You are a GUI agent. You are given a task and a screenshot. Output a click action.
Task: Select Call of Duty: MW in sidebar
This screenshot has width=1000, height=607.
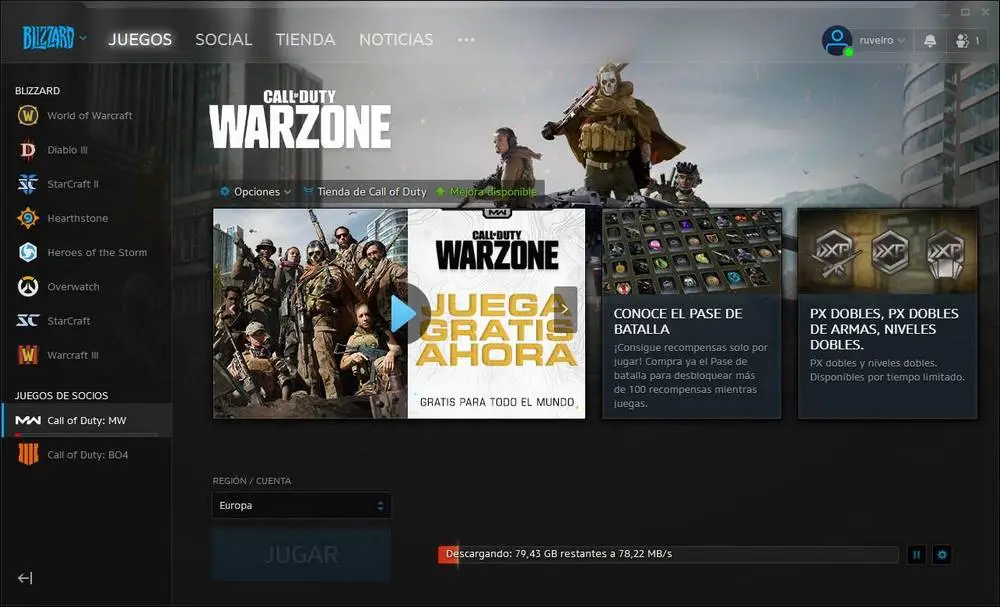click(x=86, y=420)
